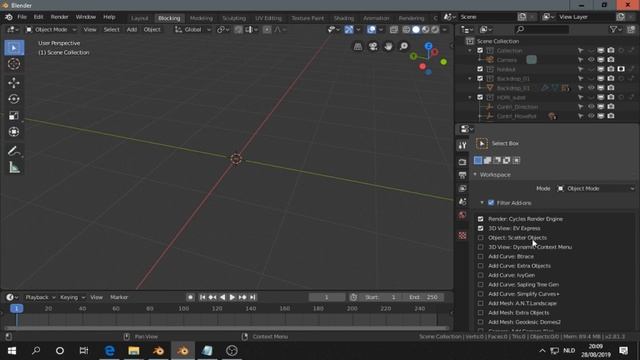Image resolution: width=640 pixels, height=360 pixels.
Task: Click the End frame field
Action: click(x=424, y=297)
